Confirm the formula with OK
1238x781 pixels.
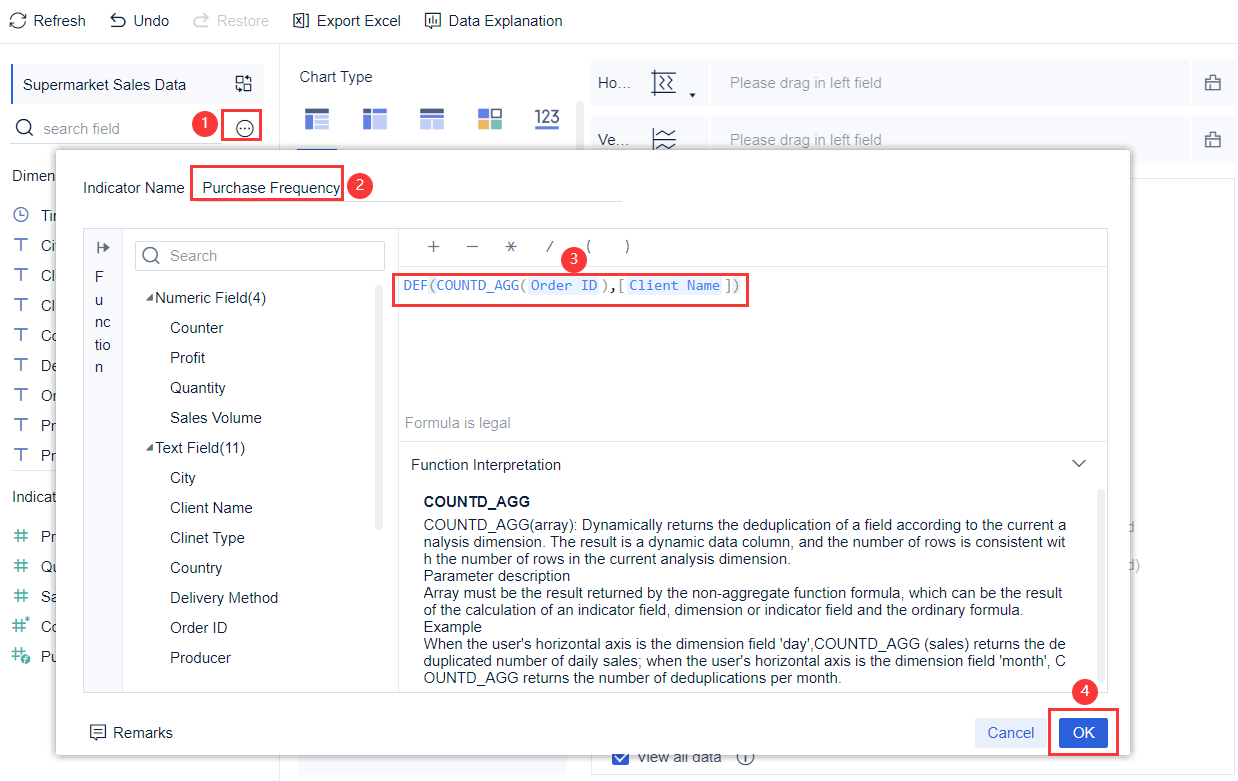(x=1083, y=732)
